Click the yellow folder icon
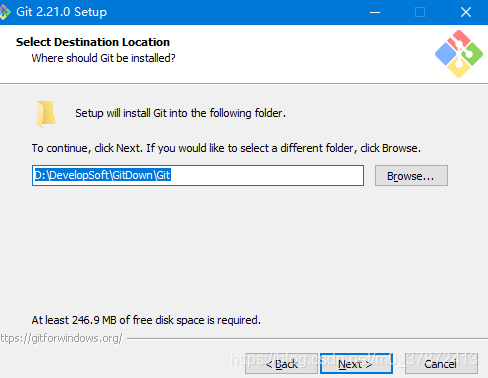The image size is (488, 378). [x=46, y=114]
